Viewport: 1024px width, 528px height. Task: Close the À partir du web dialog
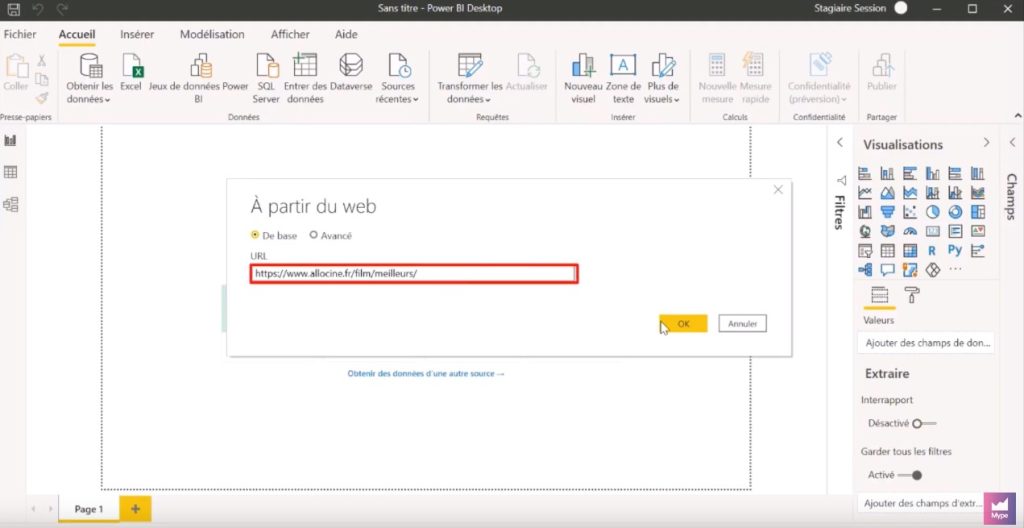tap(778, 190)
